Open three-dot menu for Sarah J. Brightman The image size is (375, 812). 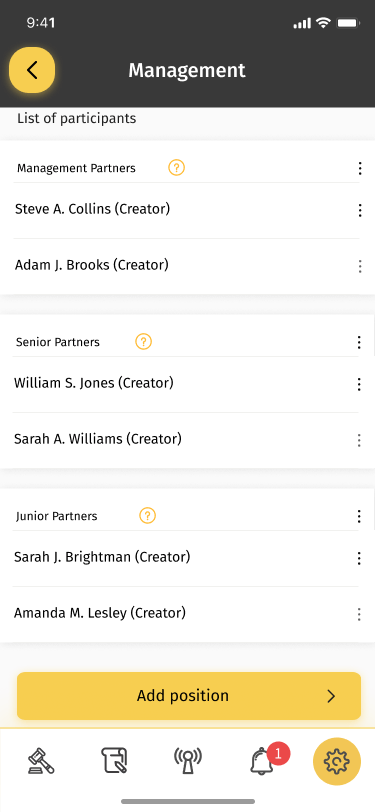point(358,558)
